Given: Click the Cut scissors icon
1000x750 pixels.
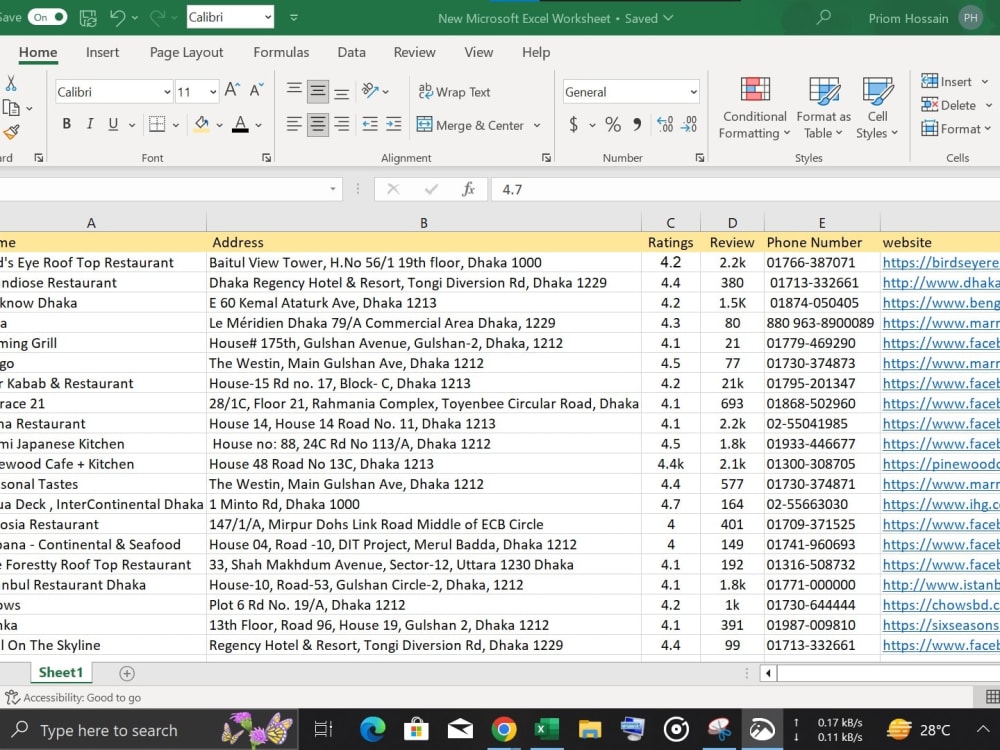Looking at the screenshot, I should pos(11,83).
